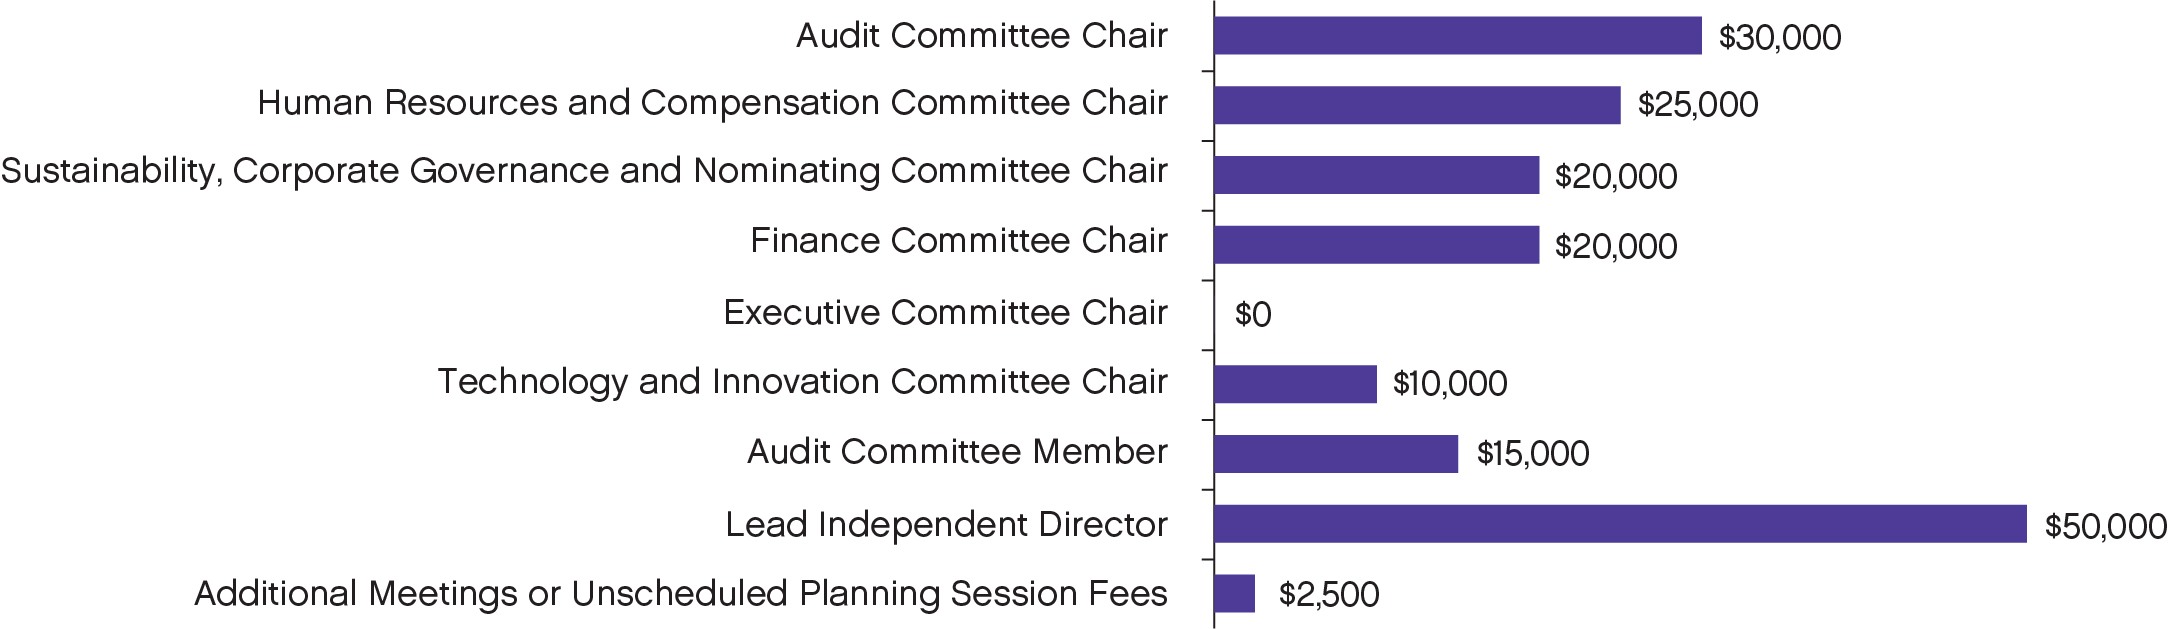Select the Additional Meetings or Unscheduled Planning label
The image size is (2168, 629).
(x=681, y=594)
